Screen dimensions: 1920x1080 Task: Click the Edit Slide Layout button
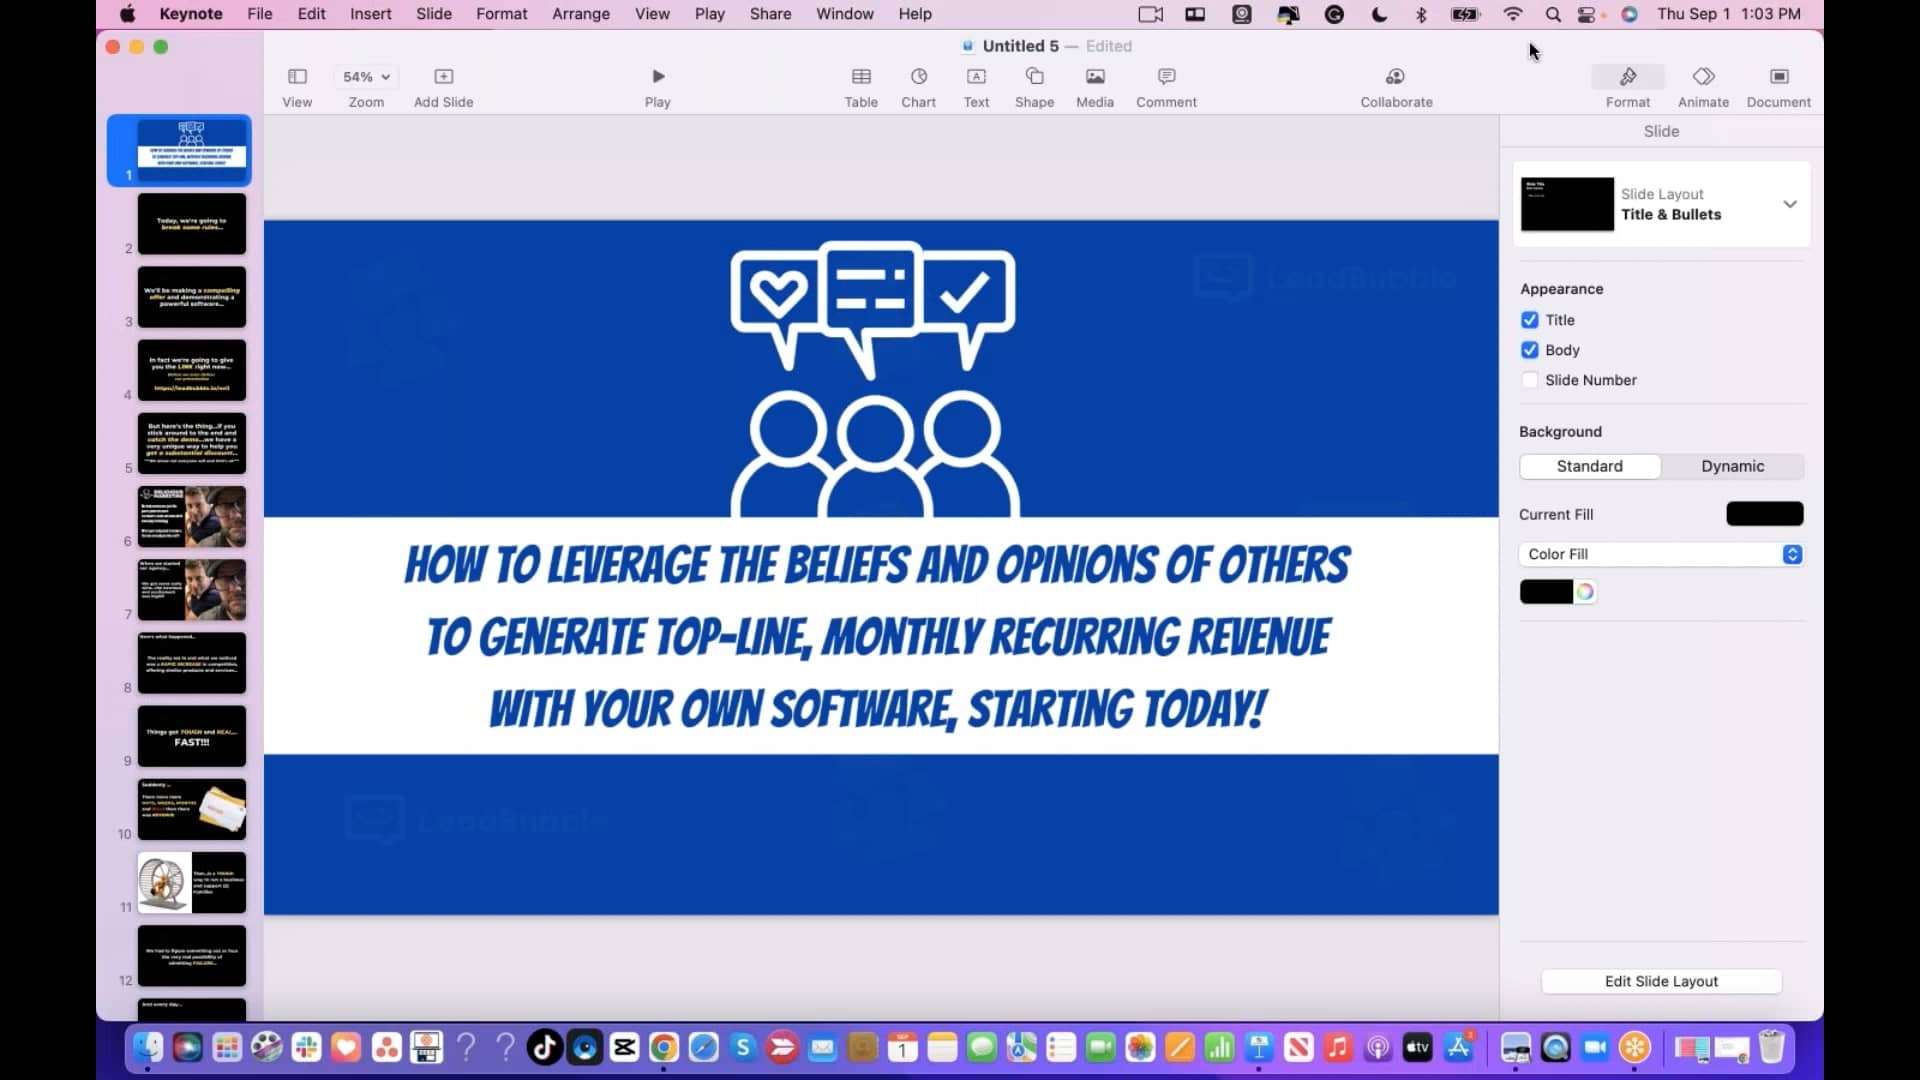1661,981
